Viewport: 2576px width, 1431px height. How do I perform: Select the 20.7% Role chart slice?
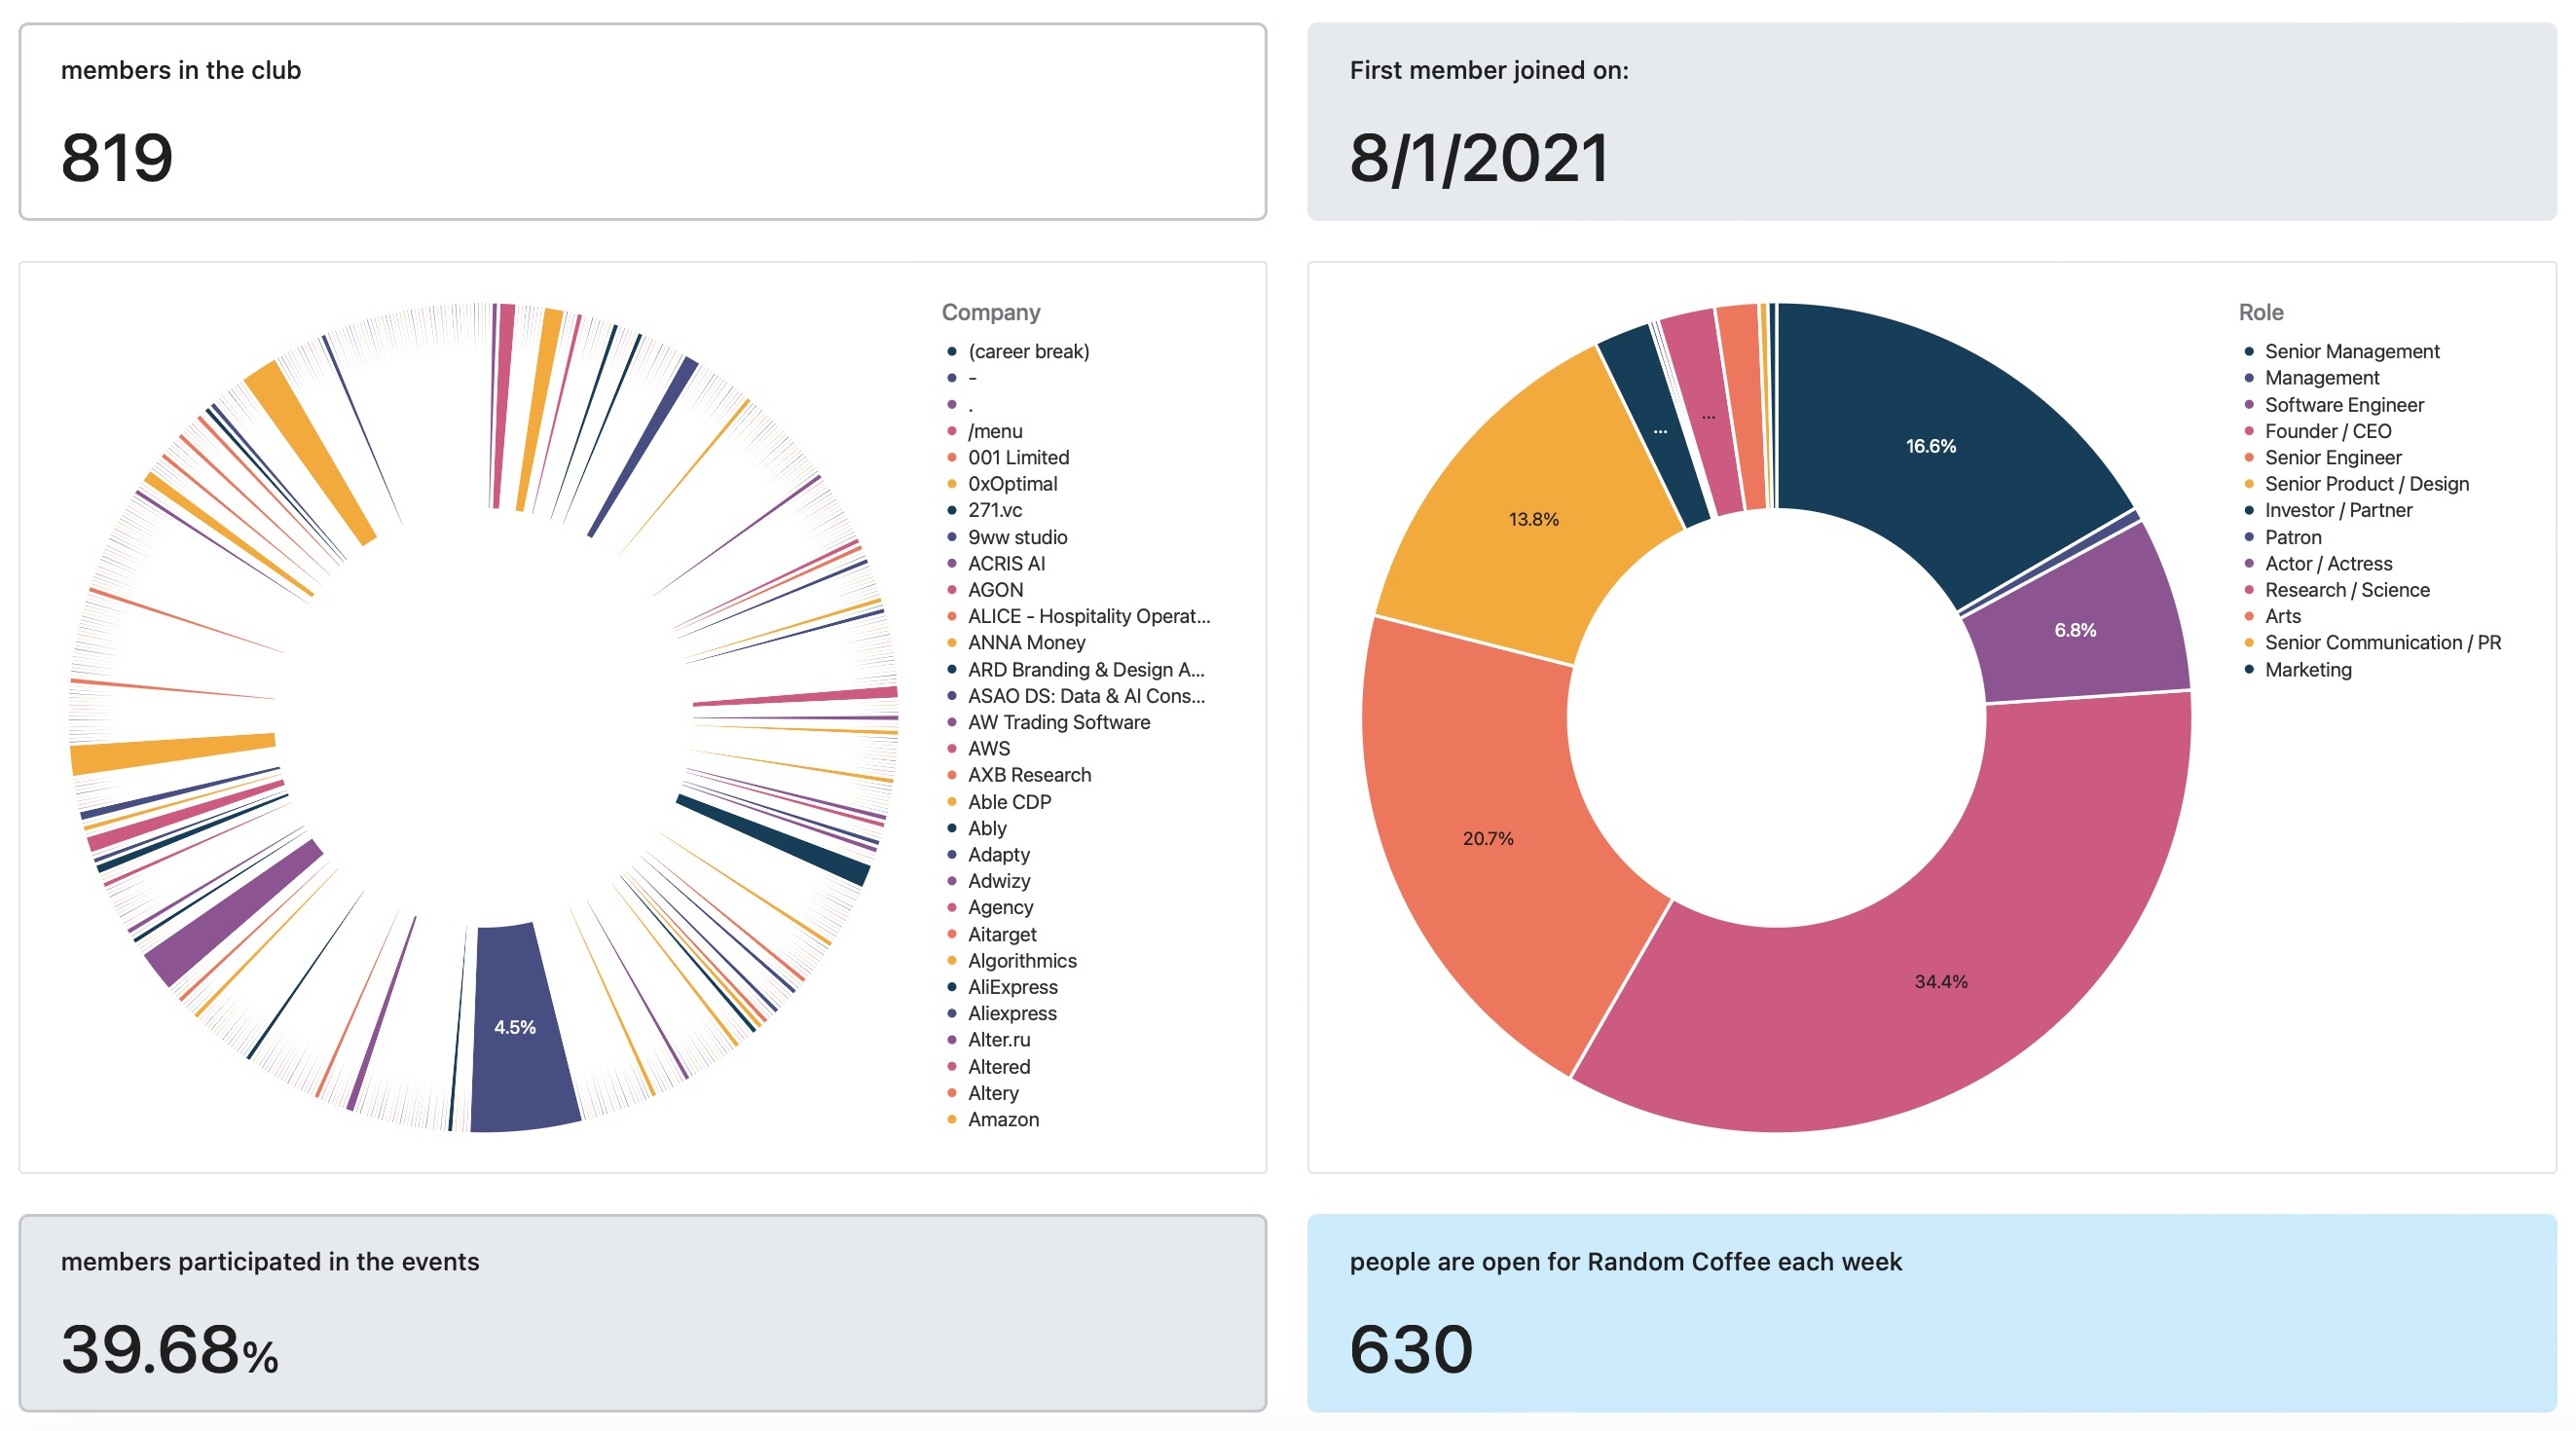[1490, 838]
